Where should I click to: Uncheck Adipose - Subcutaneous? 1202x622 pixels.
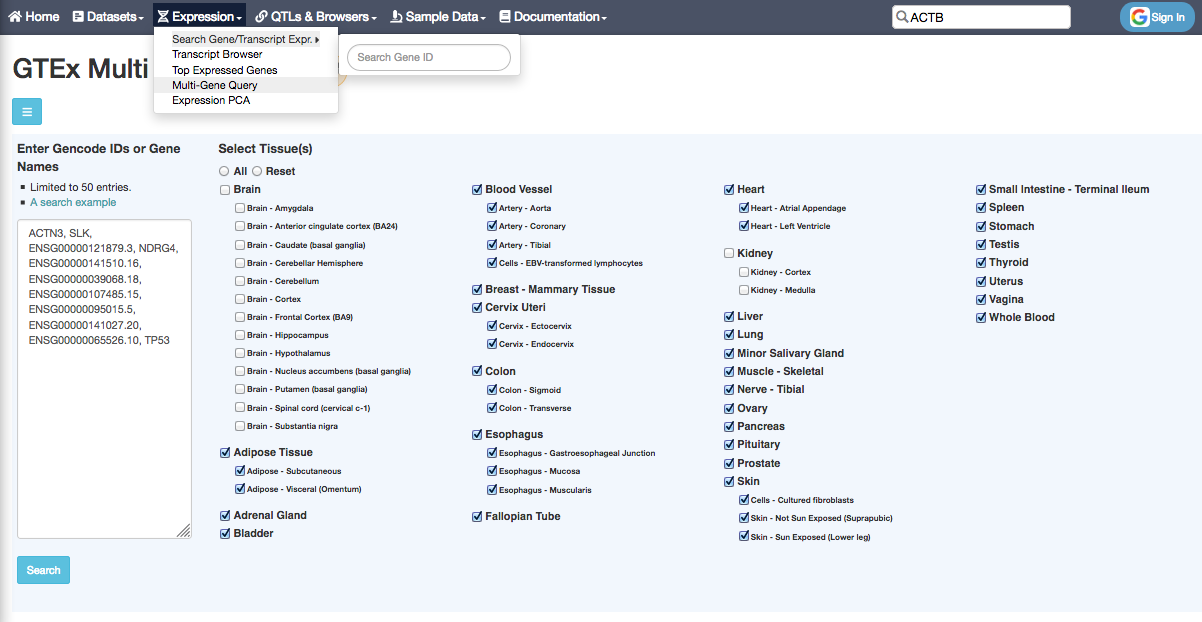pyautogui.click(x=240, y=470)
